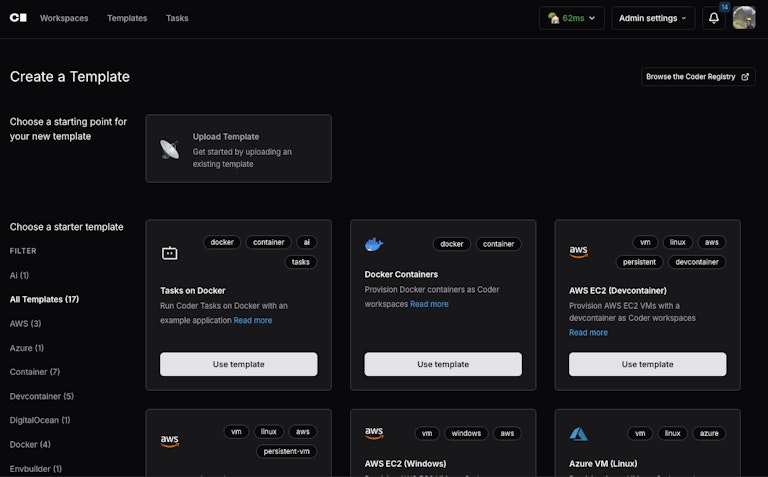768x477 pixels.
Task: Filter by Azure (1)
Action: [x=27, y=348]
